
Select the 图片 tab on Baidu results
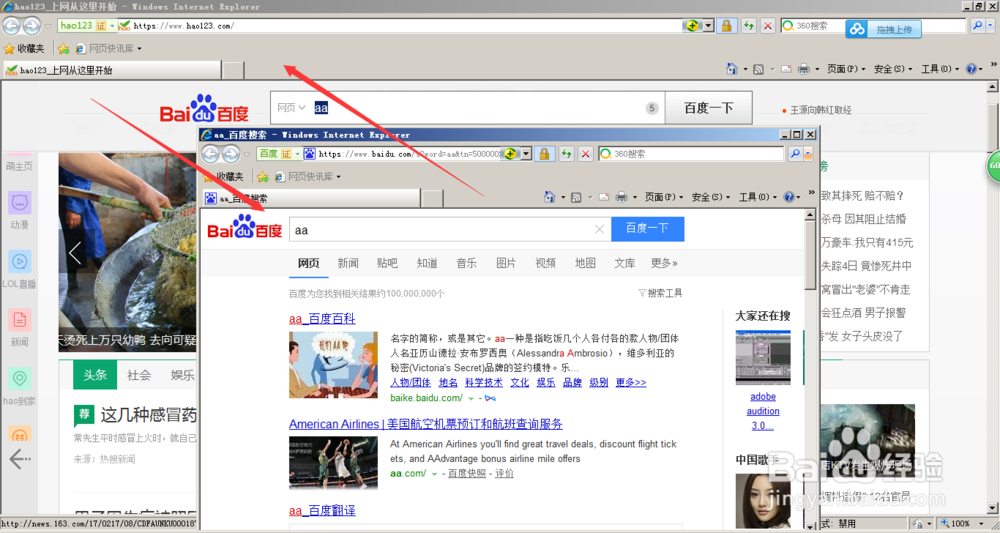pyautogui.click(x=506, y=263)
